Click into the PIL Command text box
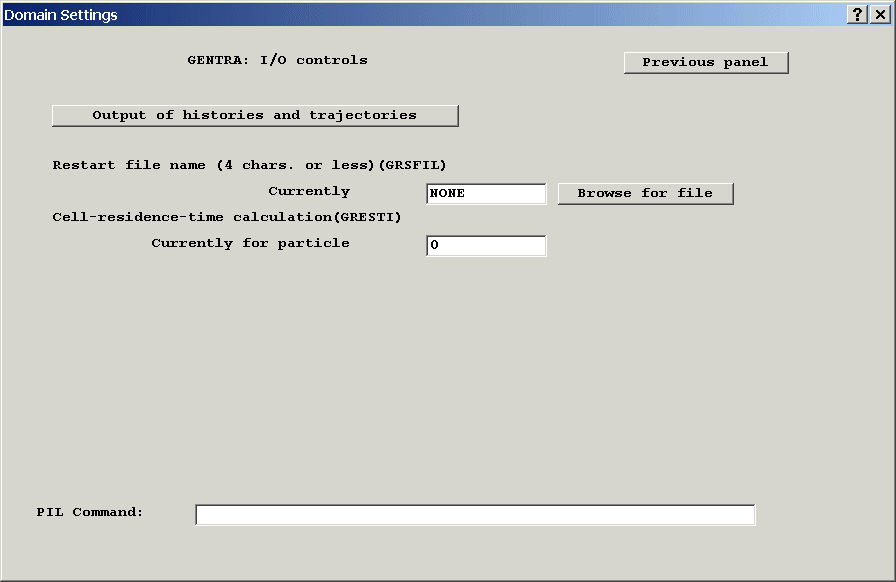Screen dimensions: 896x582 click(x=475, y=514)
